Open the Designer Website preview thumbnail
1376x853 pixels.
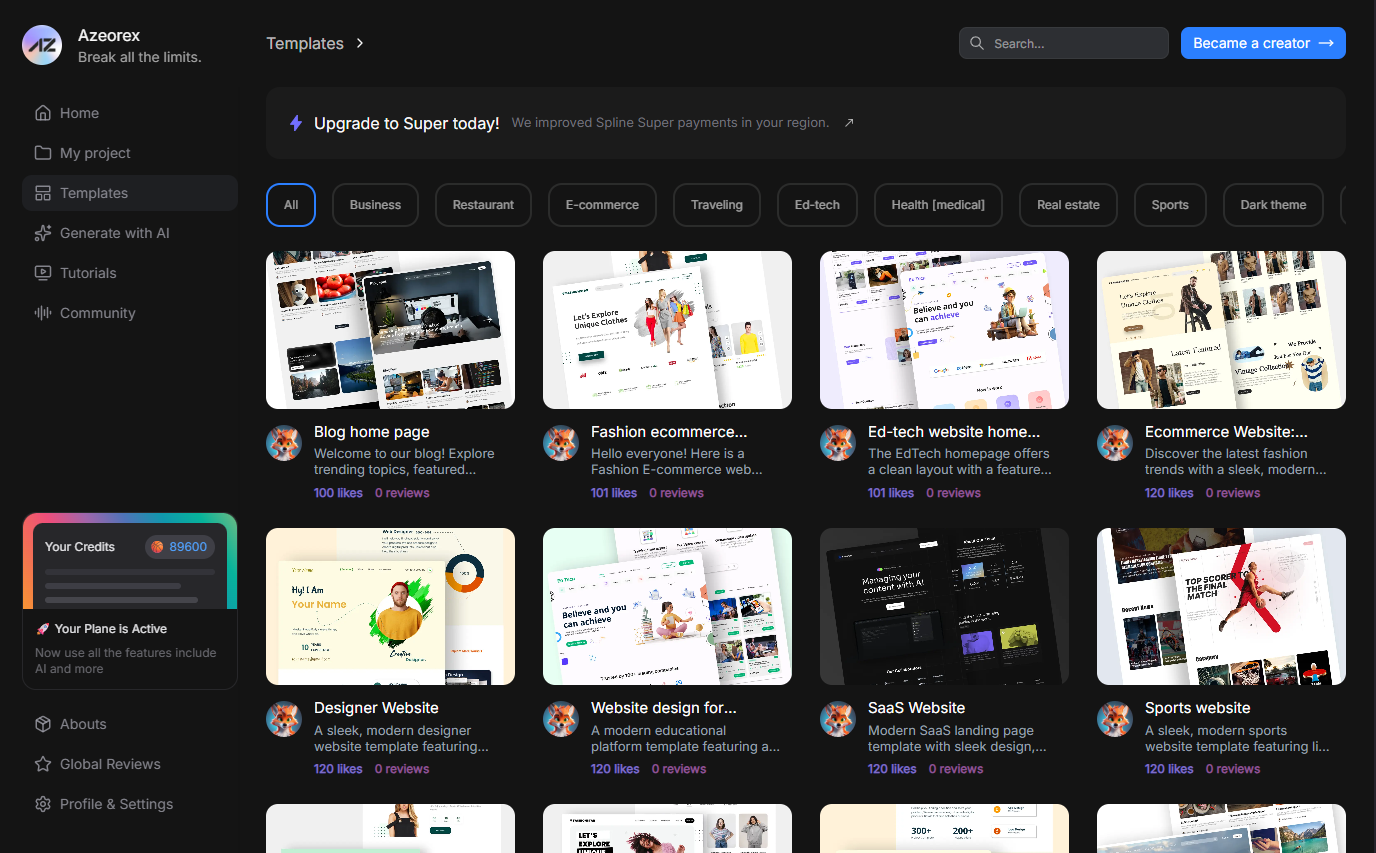click(x=390, y=606)
